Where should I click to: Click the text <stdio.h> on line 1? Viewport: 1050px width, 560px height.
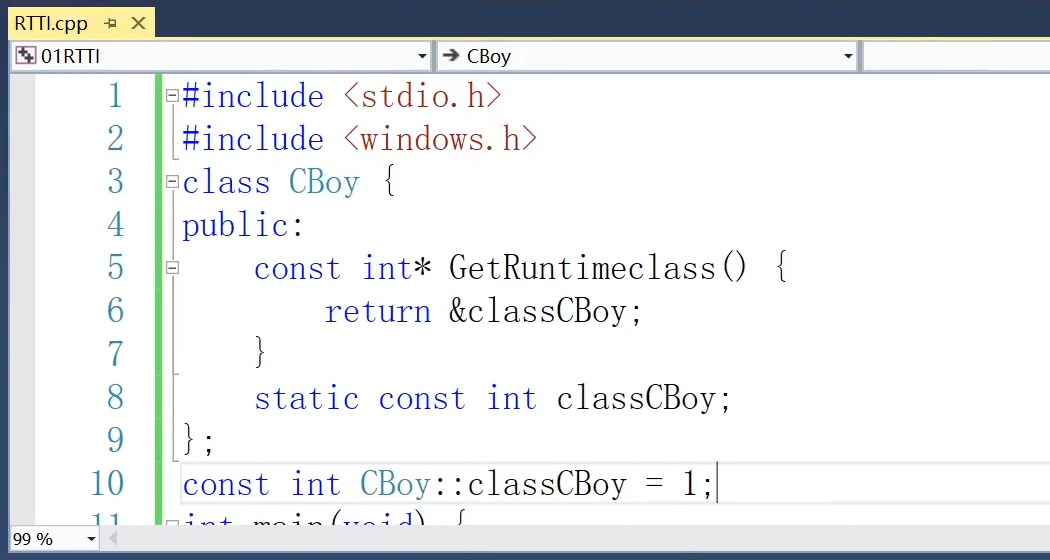[422, 96]
